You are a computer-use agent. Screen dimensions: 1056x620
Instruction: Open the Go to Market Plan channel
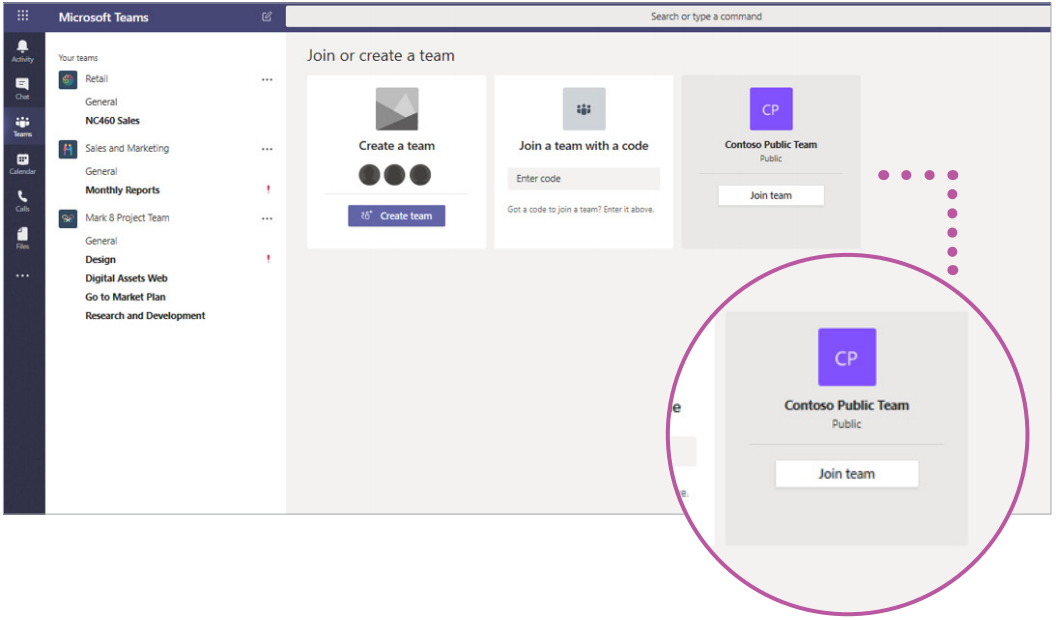(x=125, y=297)
